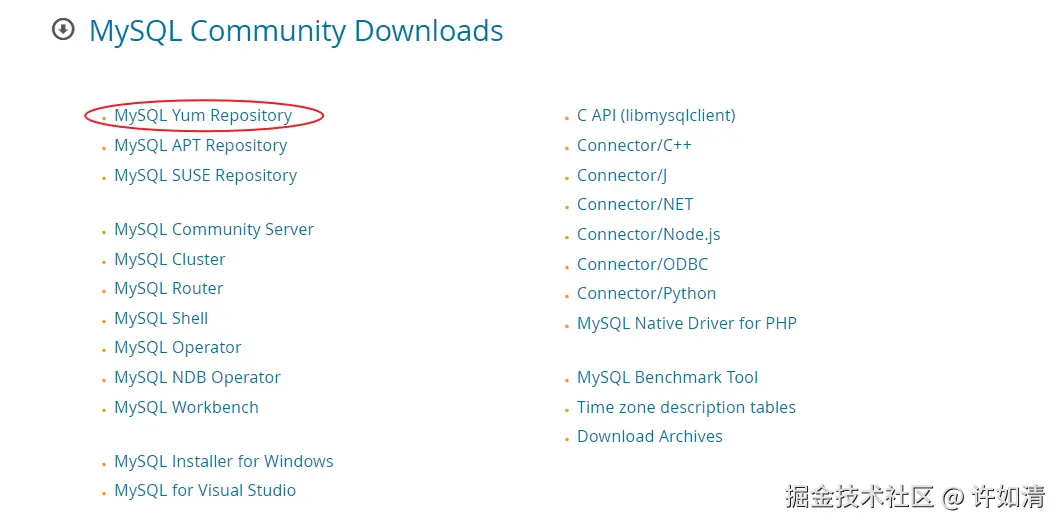Open the Connector/C++ link
1063x528 pixels.
(x=635, y=146)
